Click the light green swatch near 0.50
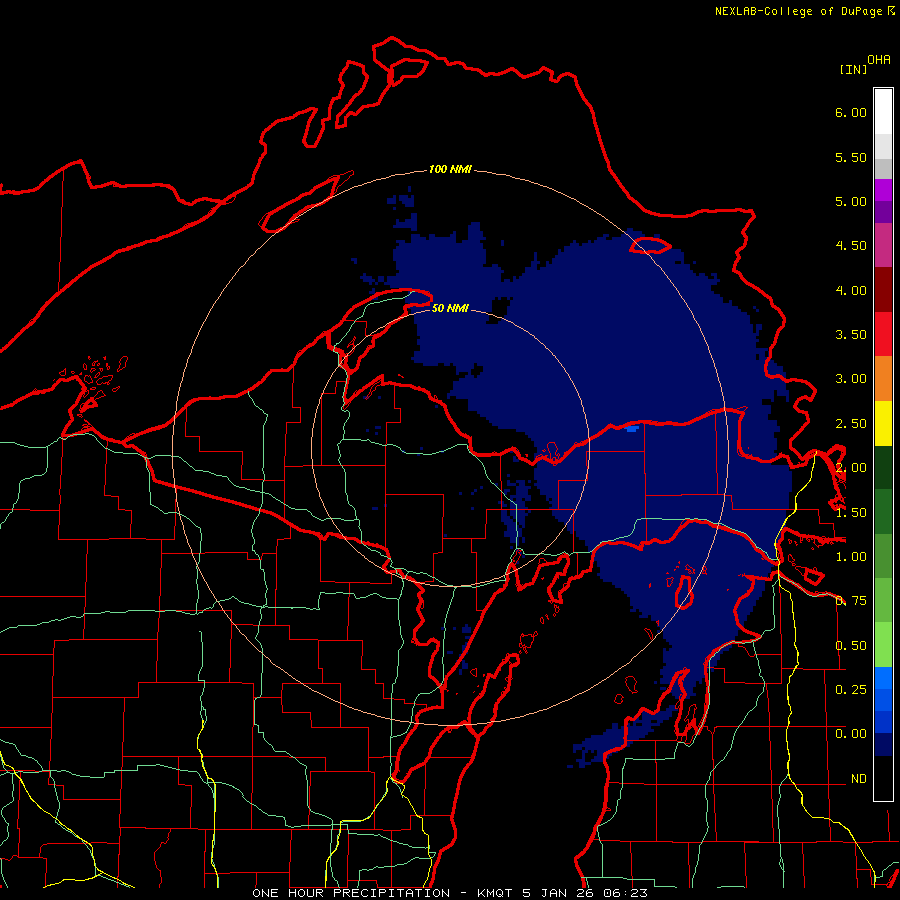Image resolution: width=900 pixels, height=900 pixels. point(883,645)
